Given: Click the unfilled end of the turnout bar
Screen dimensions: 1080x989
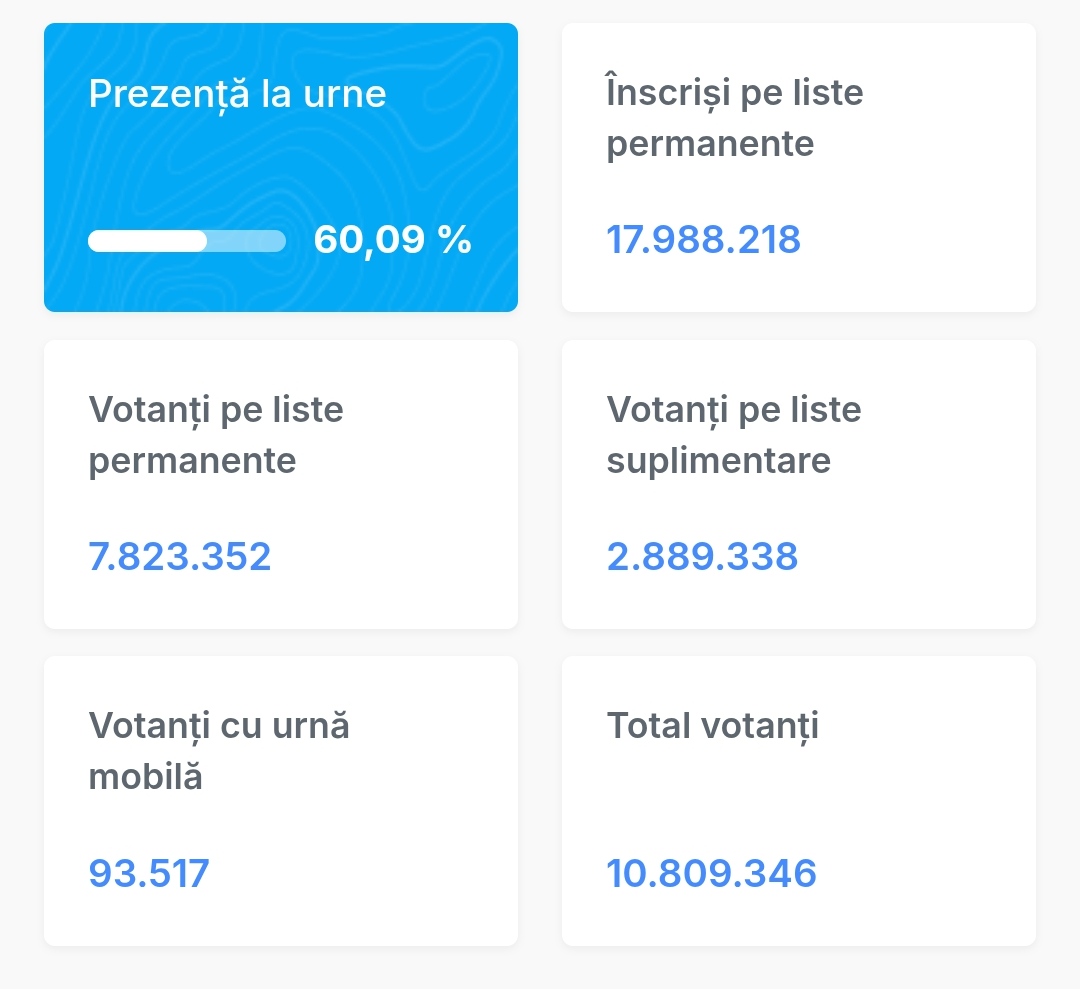Looking at the screenshot, I should click(x=247, y=241).
